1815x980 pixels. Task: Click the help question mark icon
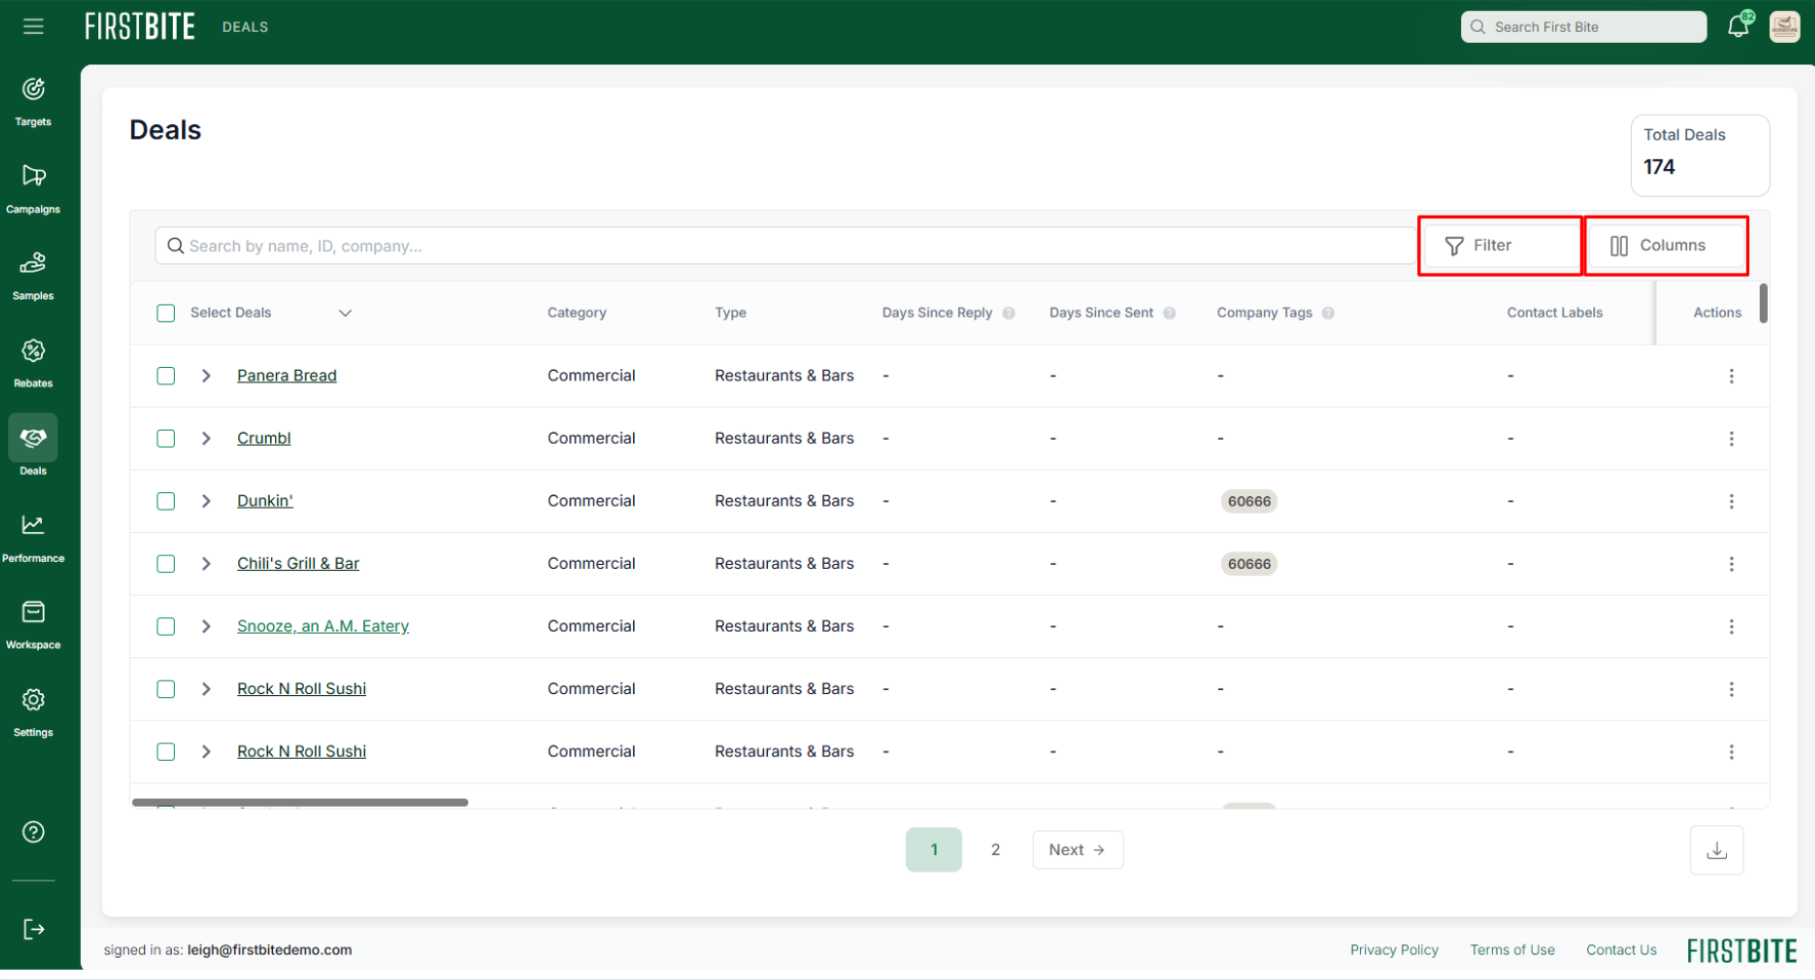point(33,832)
